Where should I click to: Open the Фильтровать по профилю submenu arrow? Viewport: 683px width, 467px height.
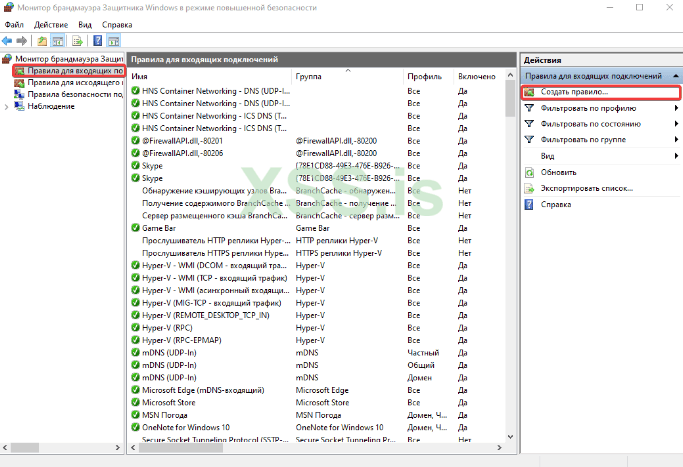[676, 108]
